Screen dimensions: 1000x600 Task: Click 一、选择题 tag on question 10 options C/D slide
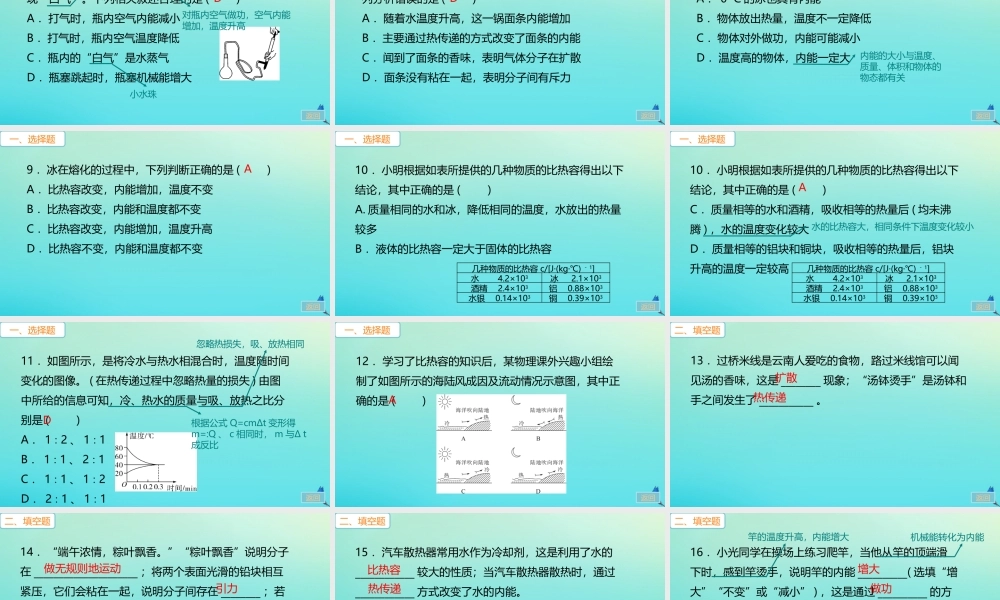pos(702,139)
